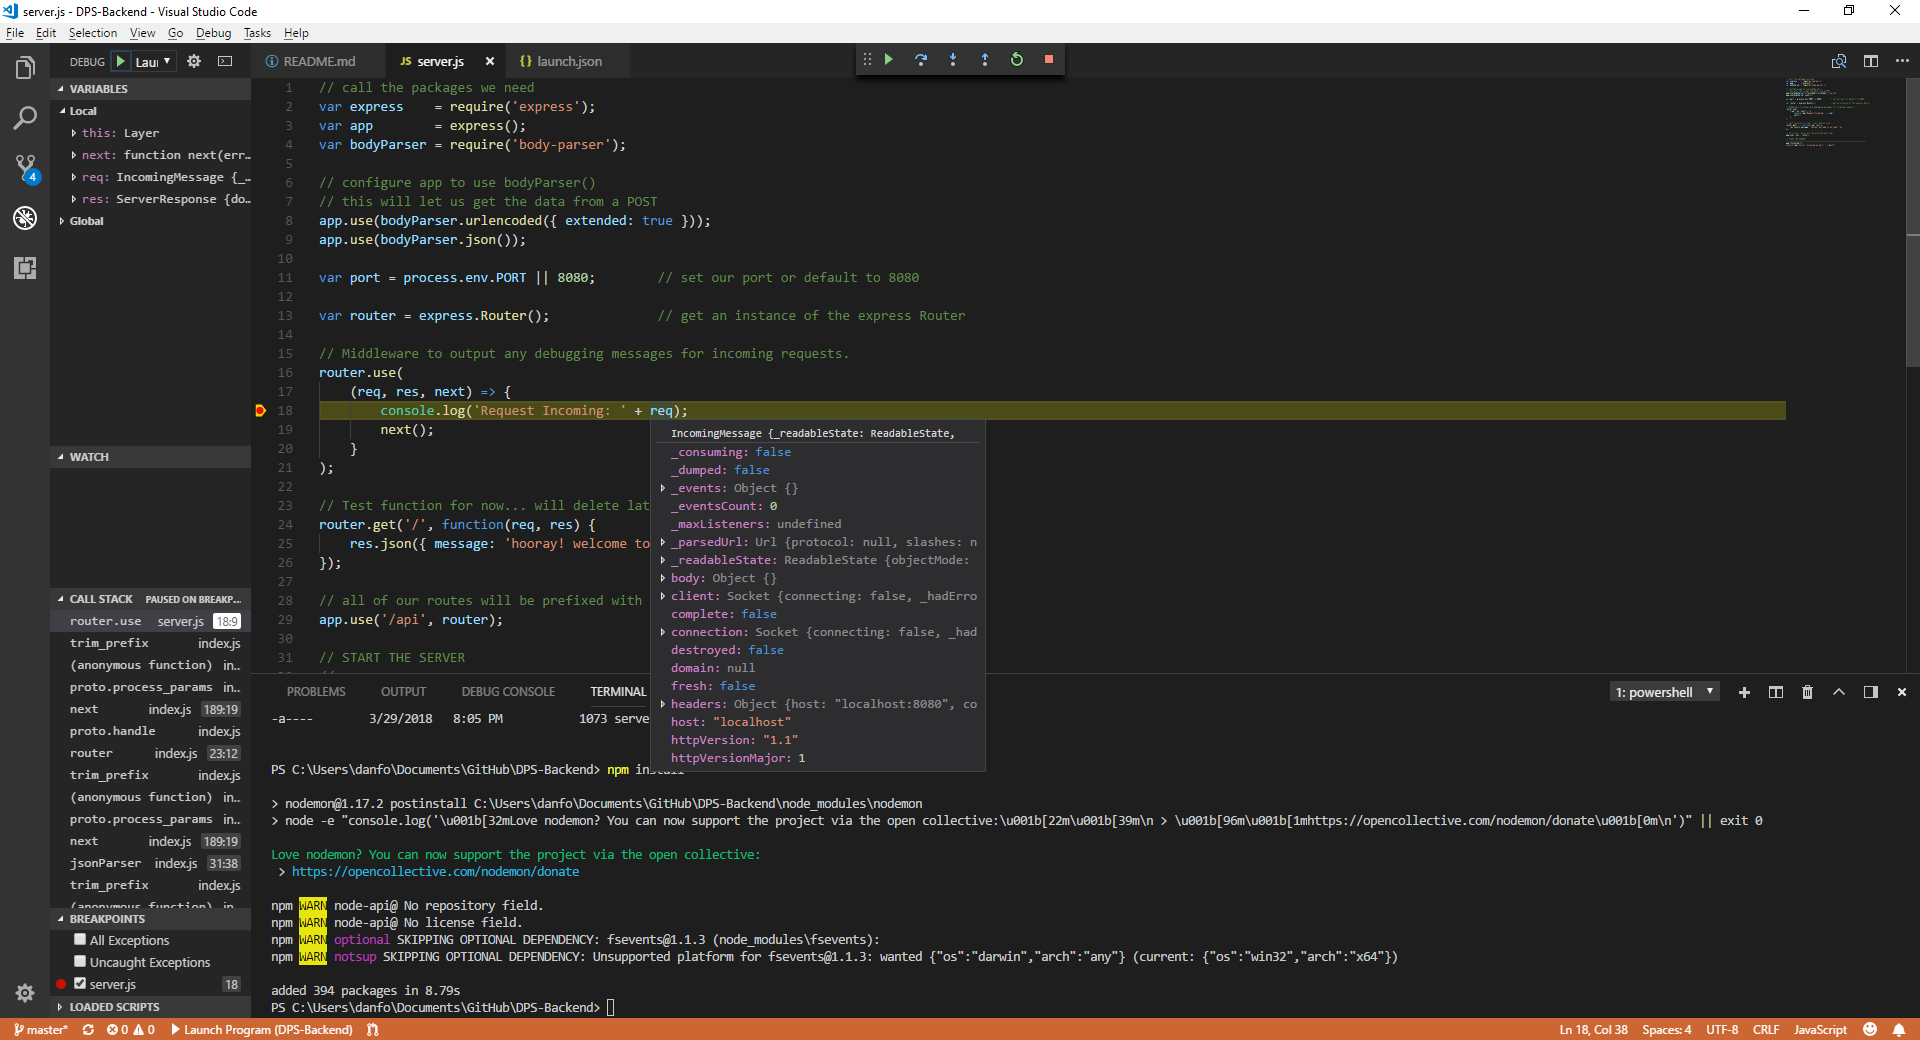
Task: Click the Step Over debug icon
Action: pyautogui.click(x=921, y=60)
